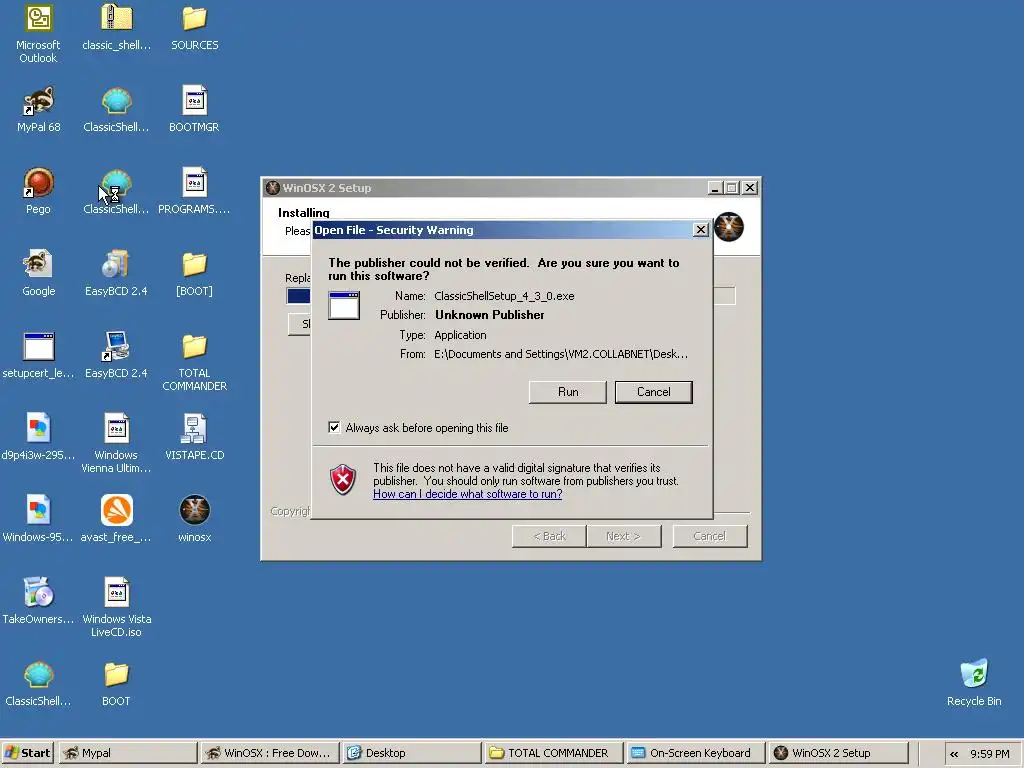Switch to Mypal taskbar window
This screenshot has width=1024, height=768.
tap(128, 753)
